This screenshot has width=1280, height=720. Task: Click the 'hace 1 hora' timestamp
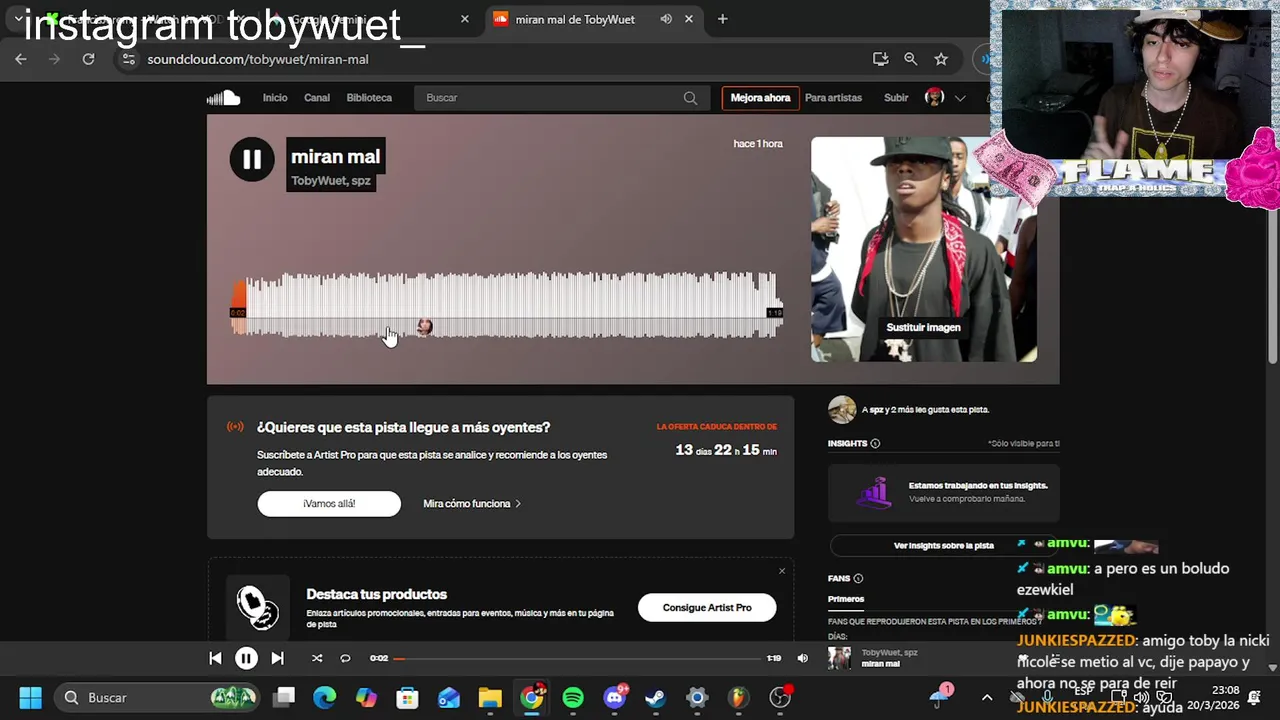(x=758, y=144)
